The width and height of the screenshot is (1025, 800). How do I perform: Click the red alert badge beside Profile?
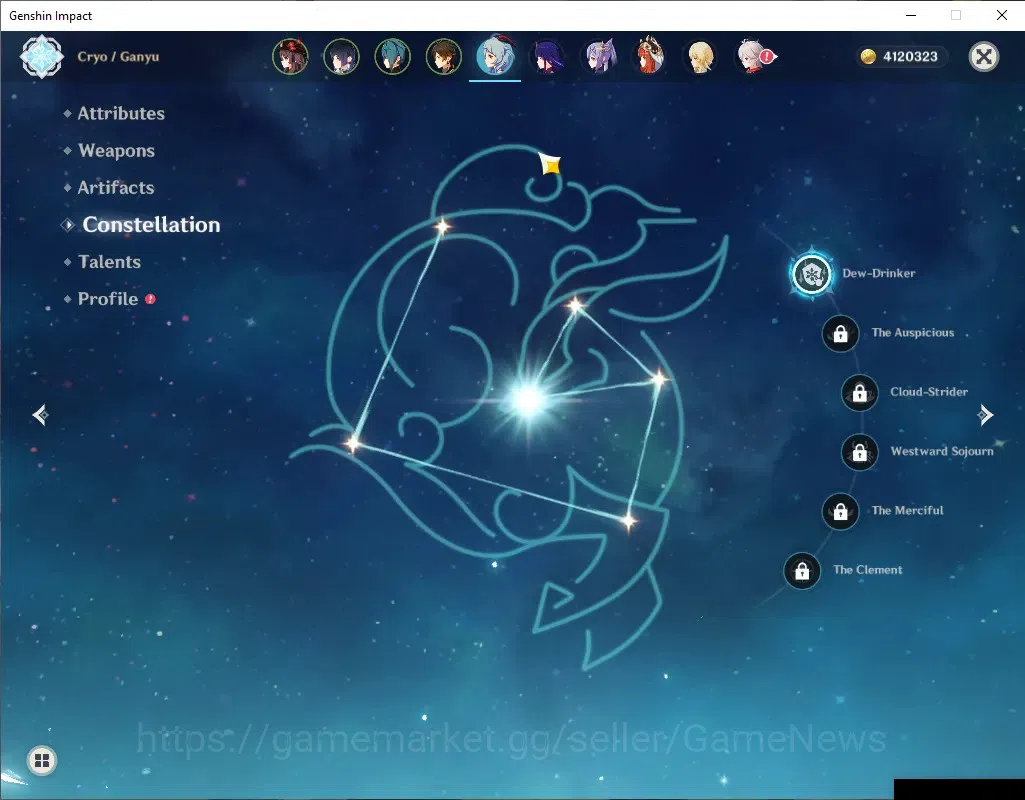(x=150, y=299)
